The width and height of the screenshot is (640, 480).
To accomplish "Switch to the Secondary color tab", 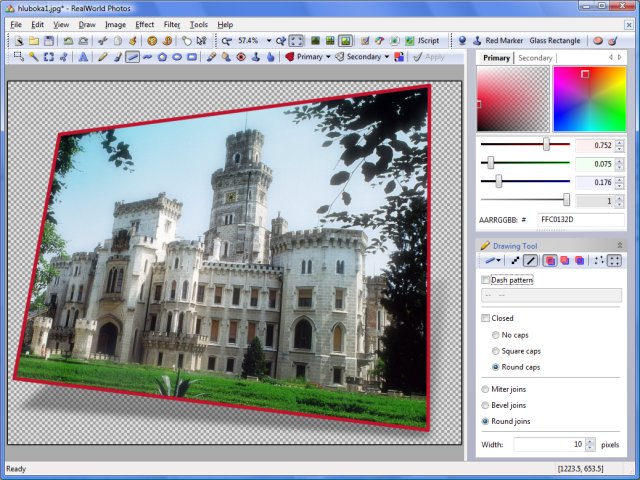I will (534, 58).
